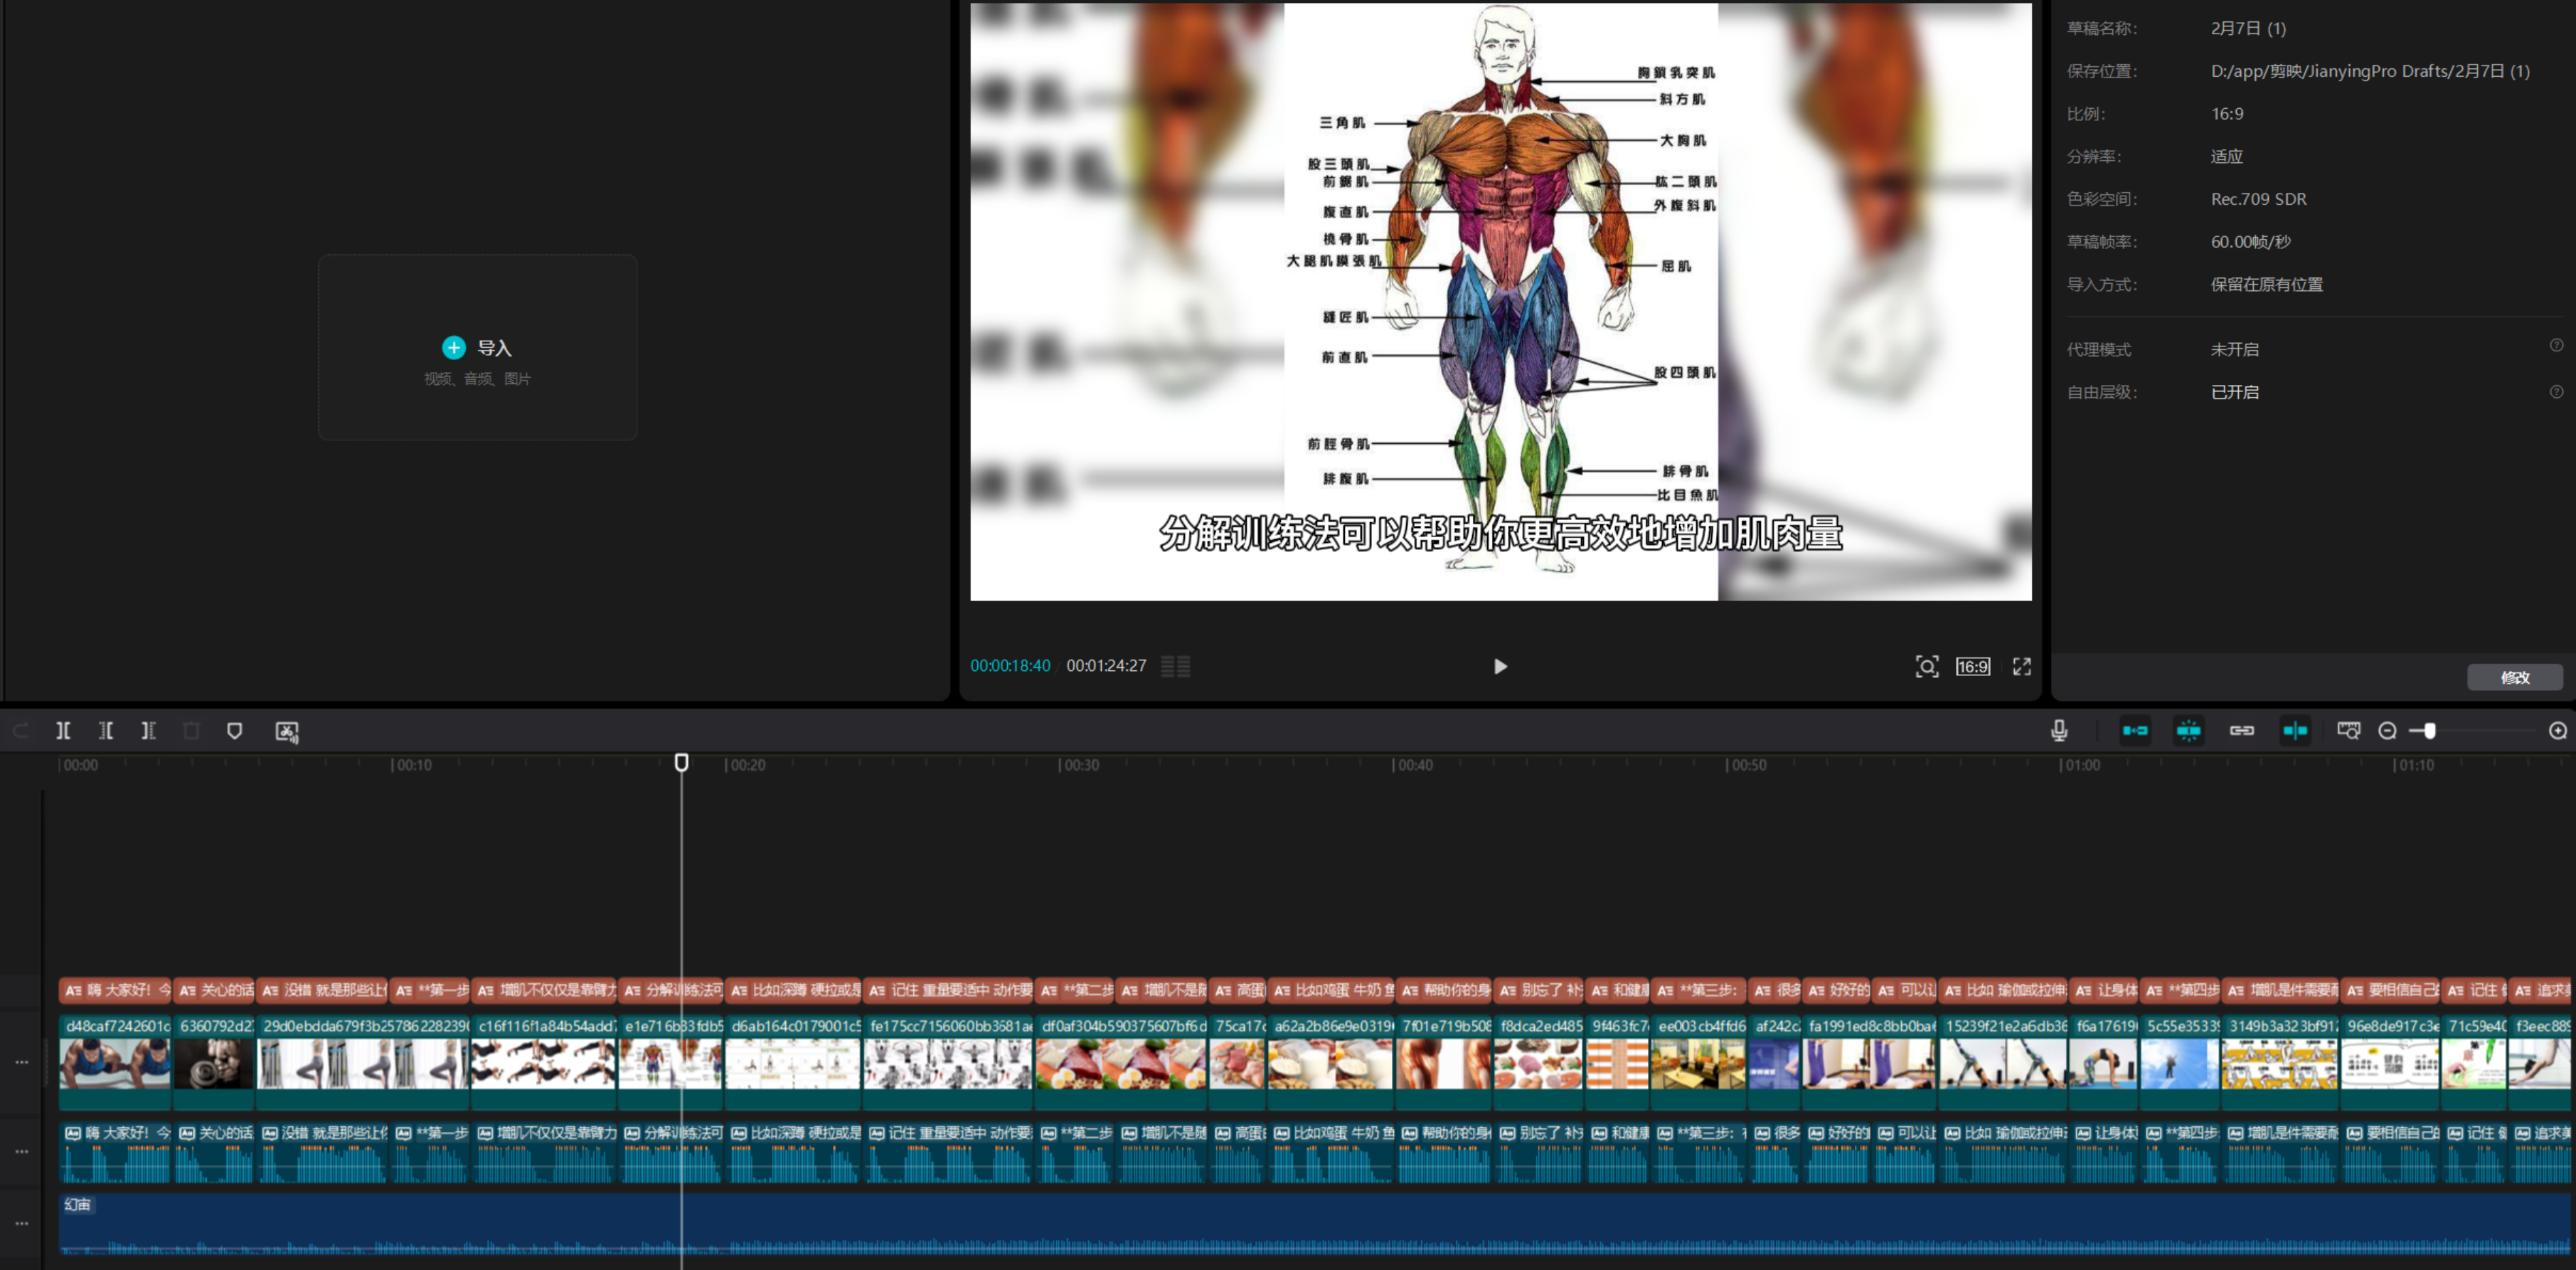Click the smart scene-cut scissors icon

287,731
